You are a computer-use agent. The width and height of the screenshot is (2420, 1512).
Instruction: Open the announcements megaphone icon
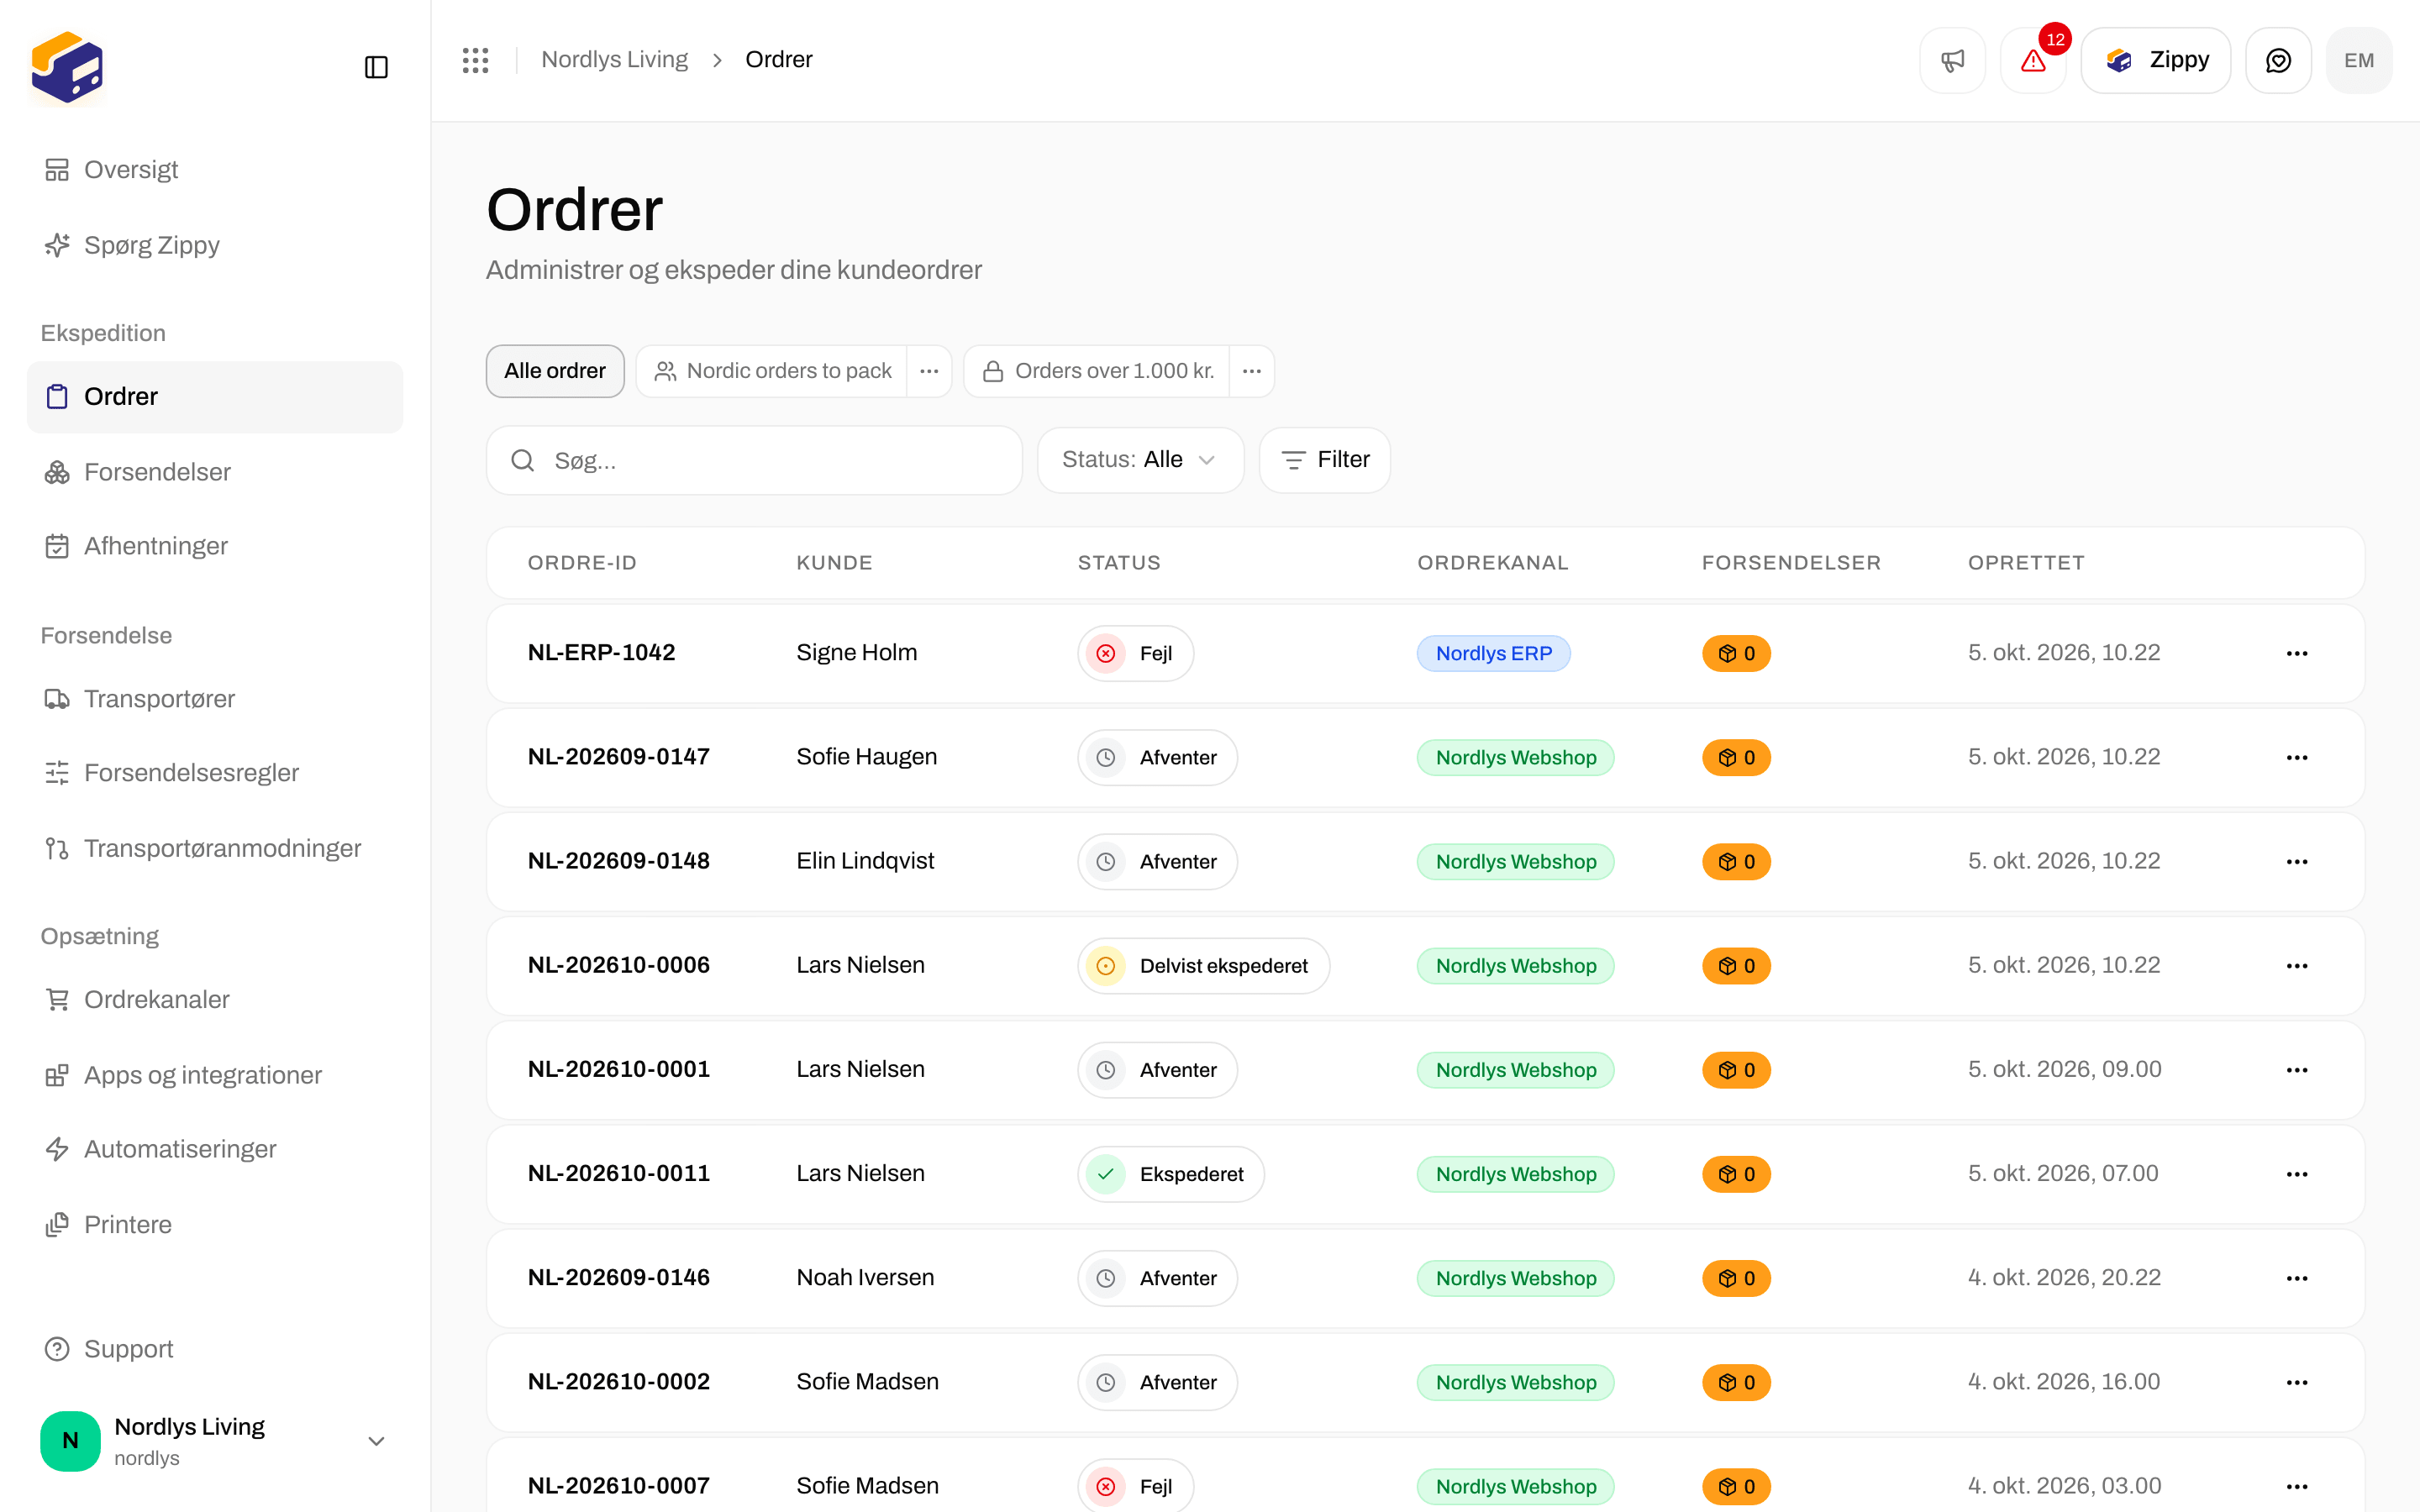1952,60
